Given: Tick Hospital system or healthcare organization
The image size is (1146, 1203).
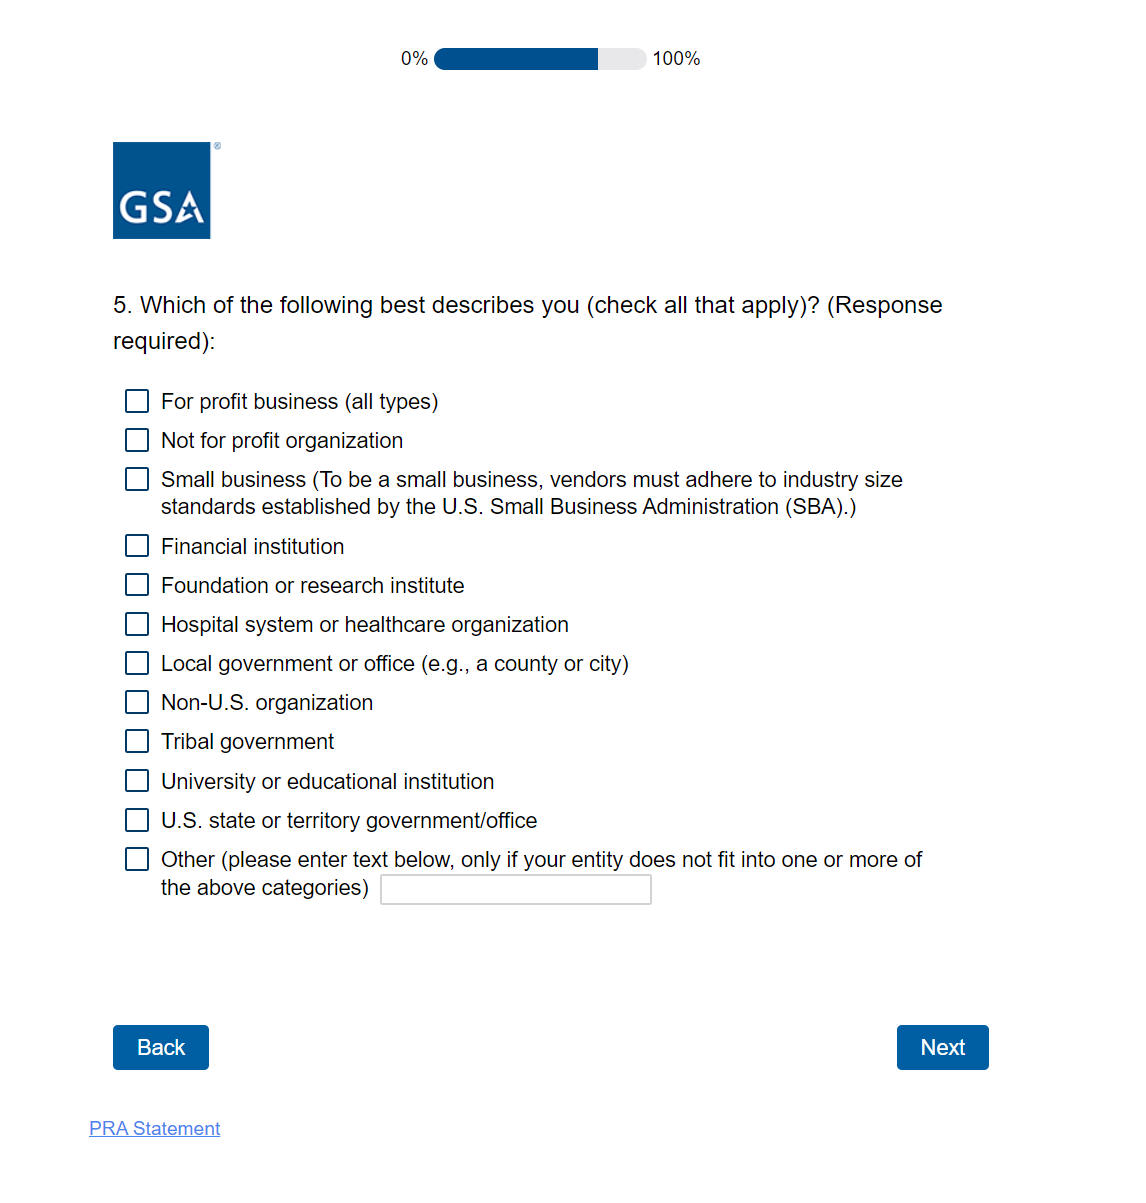Looking at the screenshot, I should pyautogui.click(x=137, y=624).
